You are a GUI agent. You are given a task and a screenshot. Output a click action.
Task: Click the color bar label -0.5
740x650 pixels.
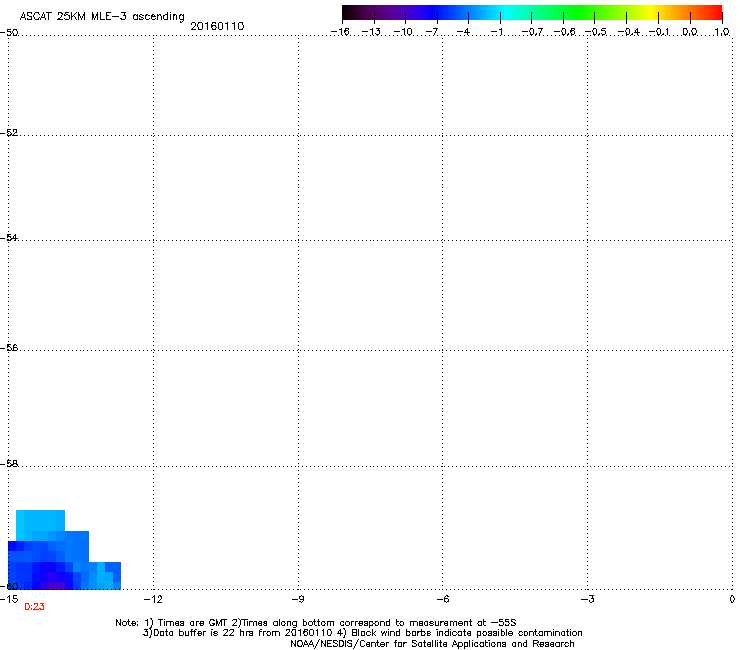596,32
